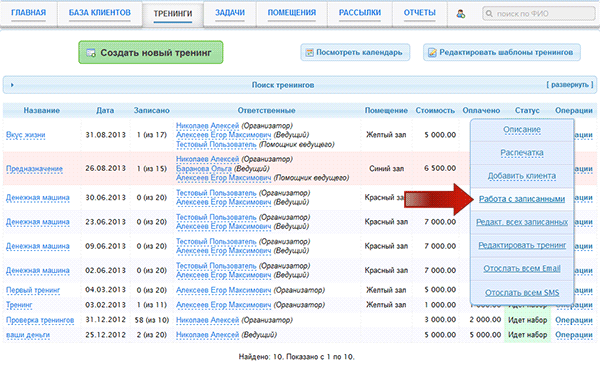Screen dimensions: 600x370
Task: Click Найдено: 10 results summary text
Action: pos(297,357)
